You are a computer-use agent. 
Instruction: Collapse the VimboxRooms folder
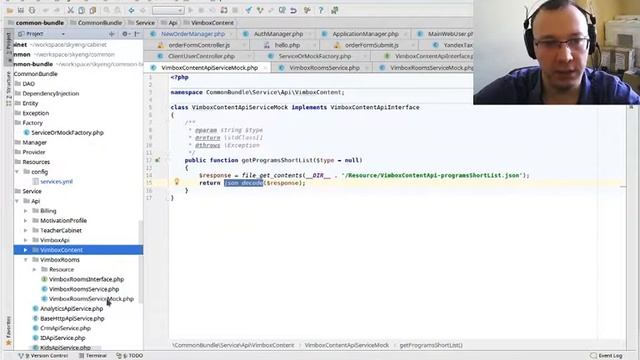[25, 260]
